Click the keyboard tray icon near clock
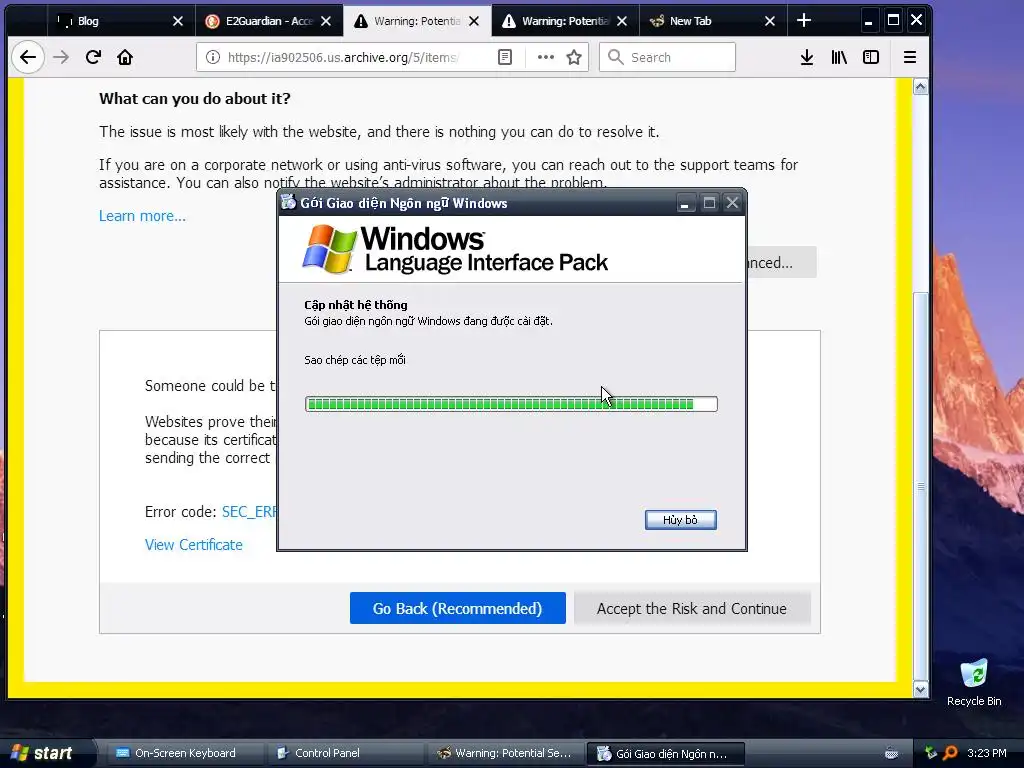Screen dimensions: 1024x768 coord(891,753)
